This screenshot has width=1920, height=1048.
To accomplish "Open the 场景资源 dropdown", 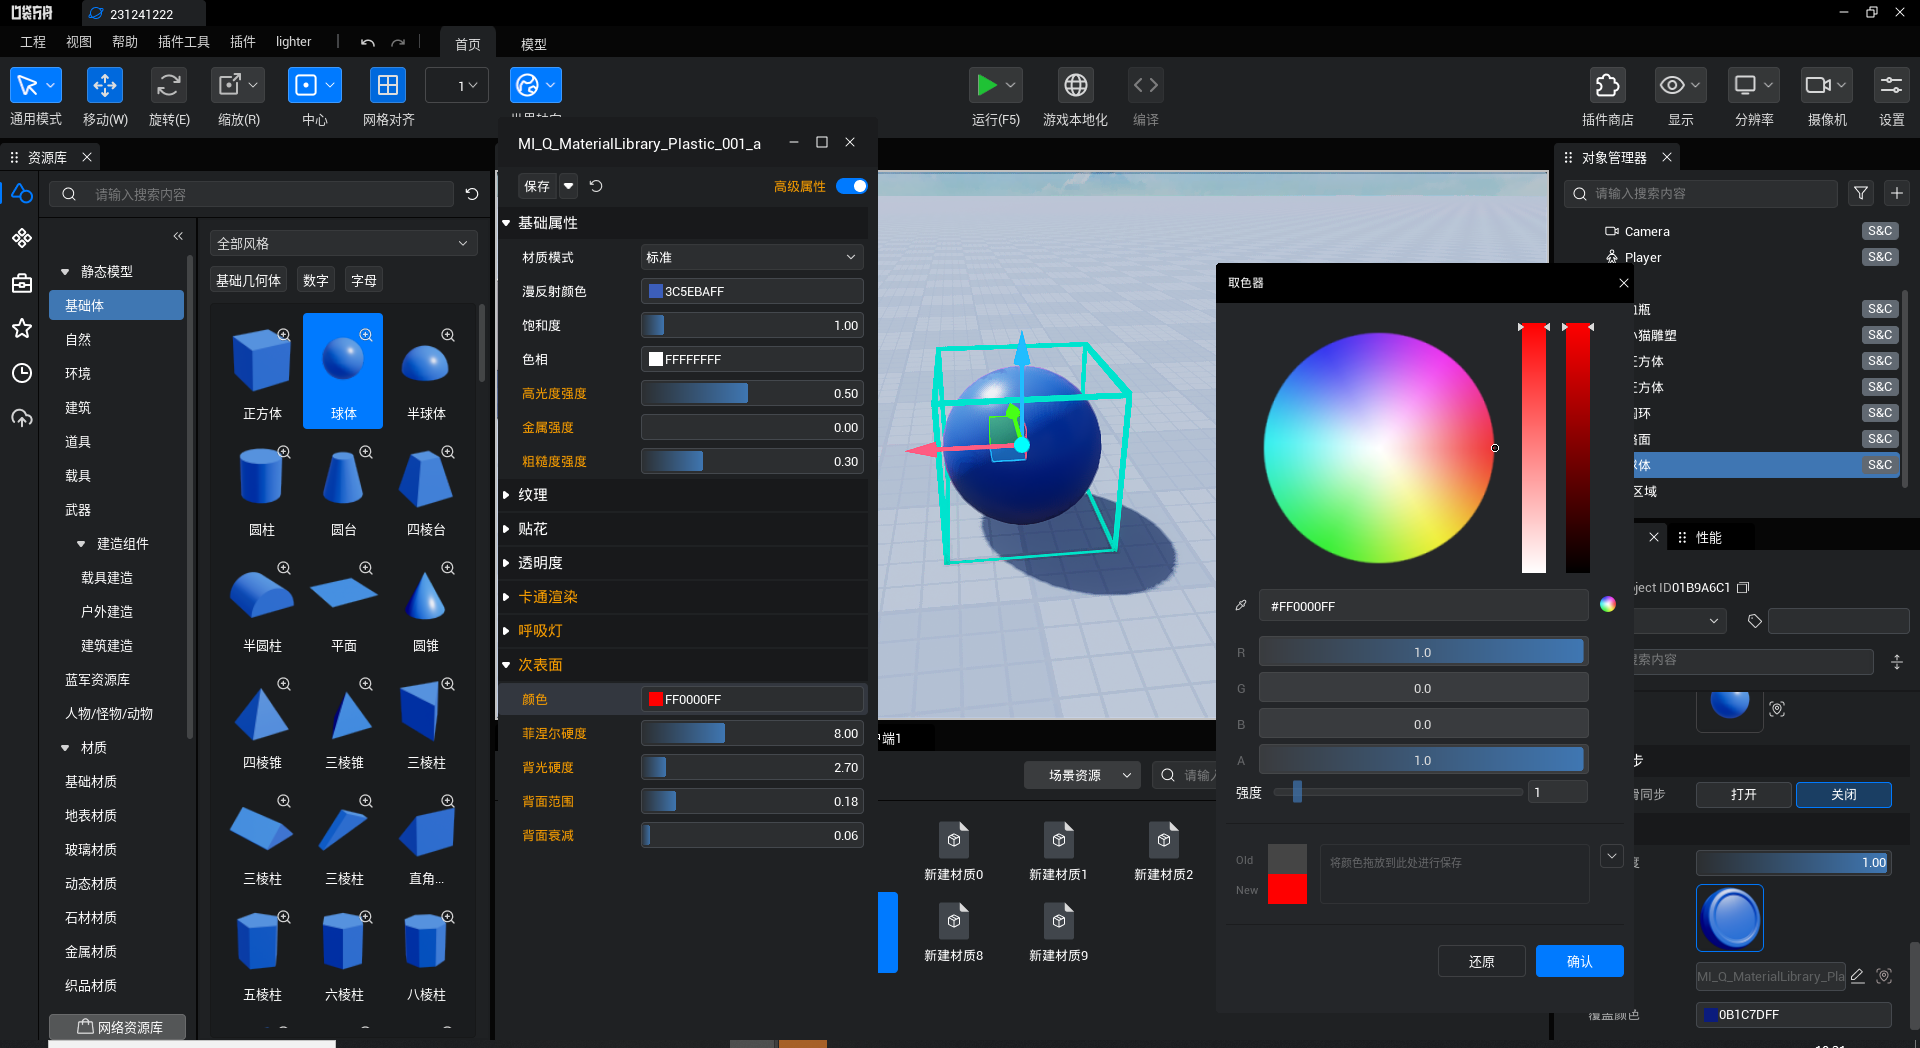I will point(1082,775).
